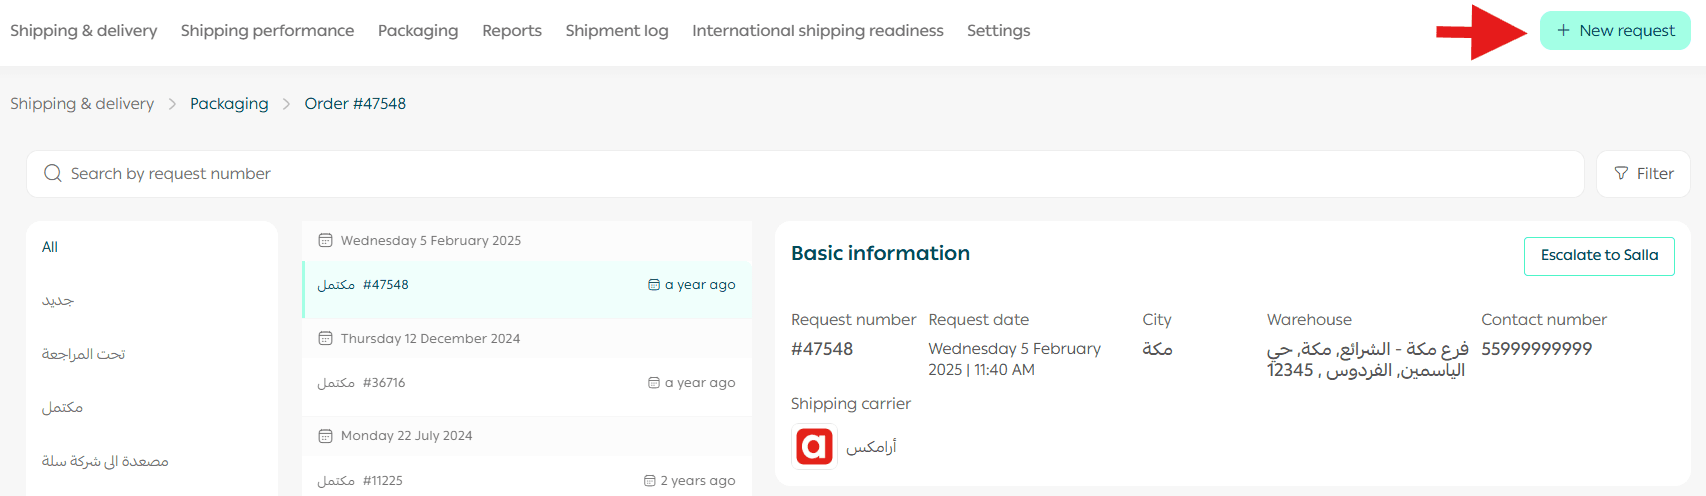Open International shipping readiness tab

coord(817,31)
